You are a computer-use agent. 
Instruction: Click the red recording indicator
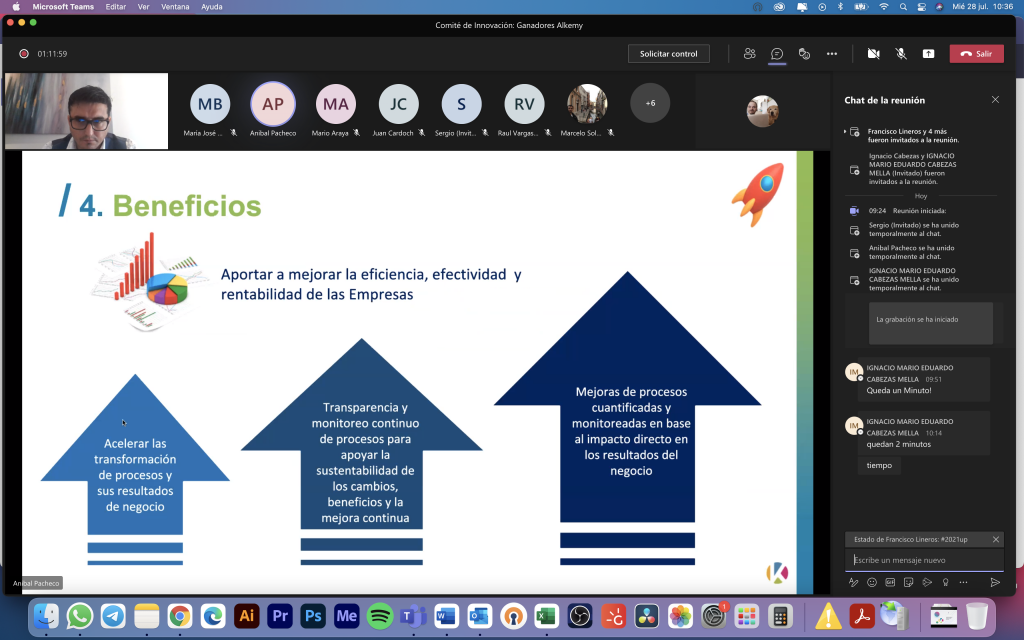click(x=24, y=54)
